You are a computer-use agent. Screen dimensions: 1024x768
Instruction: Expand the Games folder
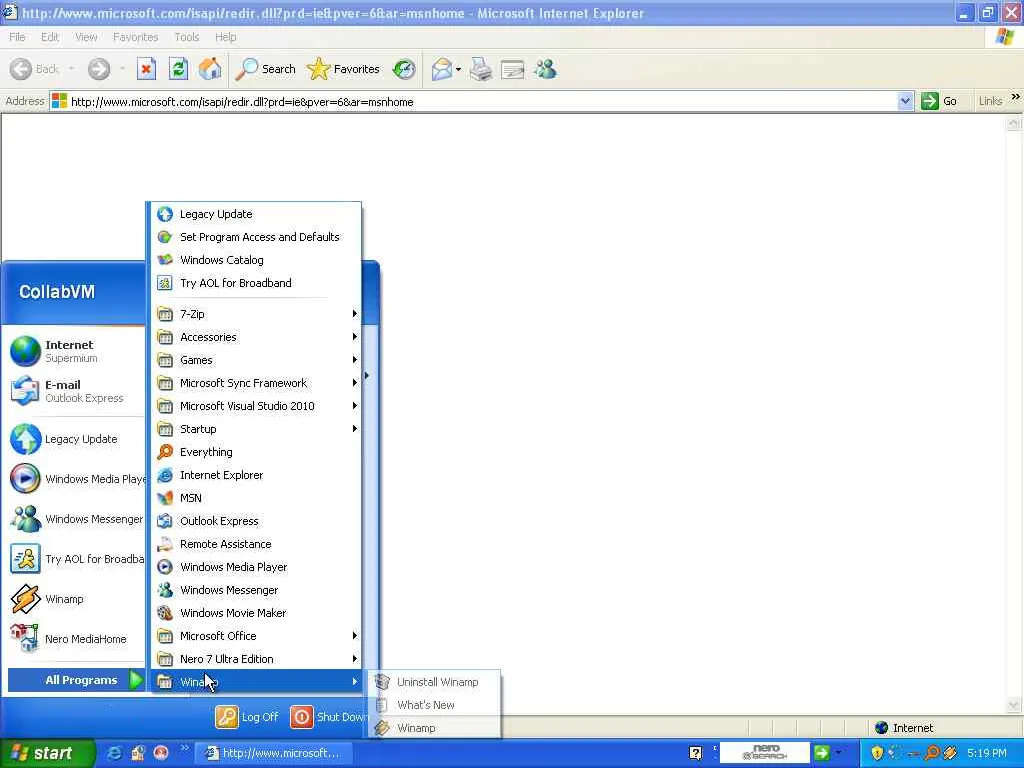[x=257, y=360]
